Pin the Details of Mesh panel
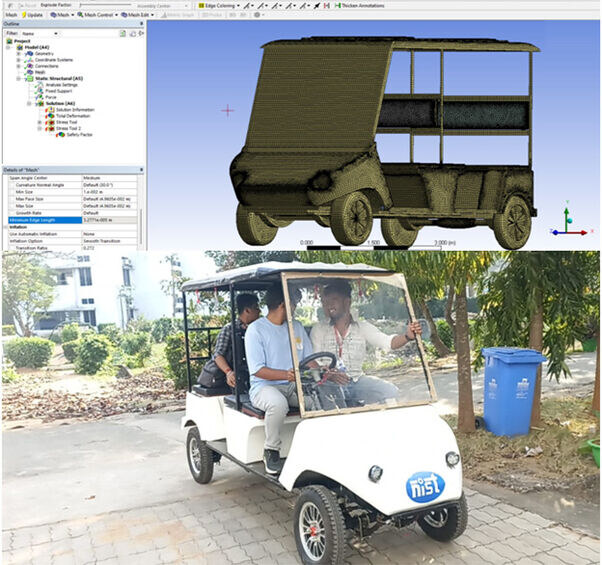 click(141, 168)
